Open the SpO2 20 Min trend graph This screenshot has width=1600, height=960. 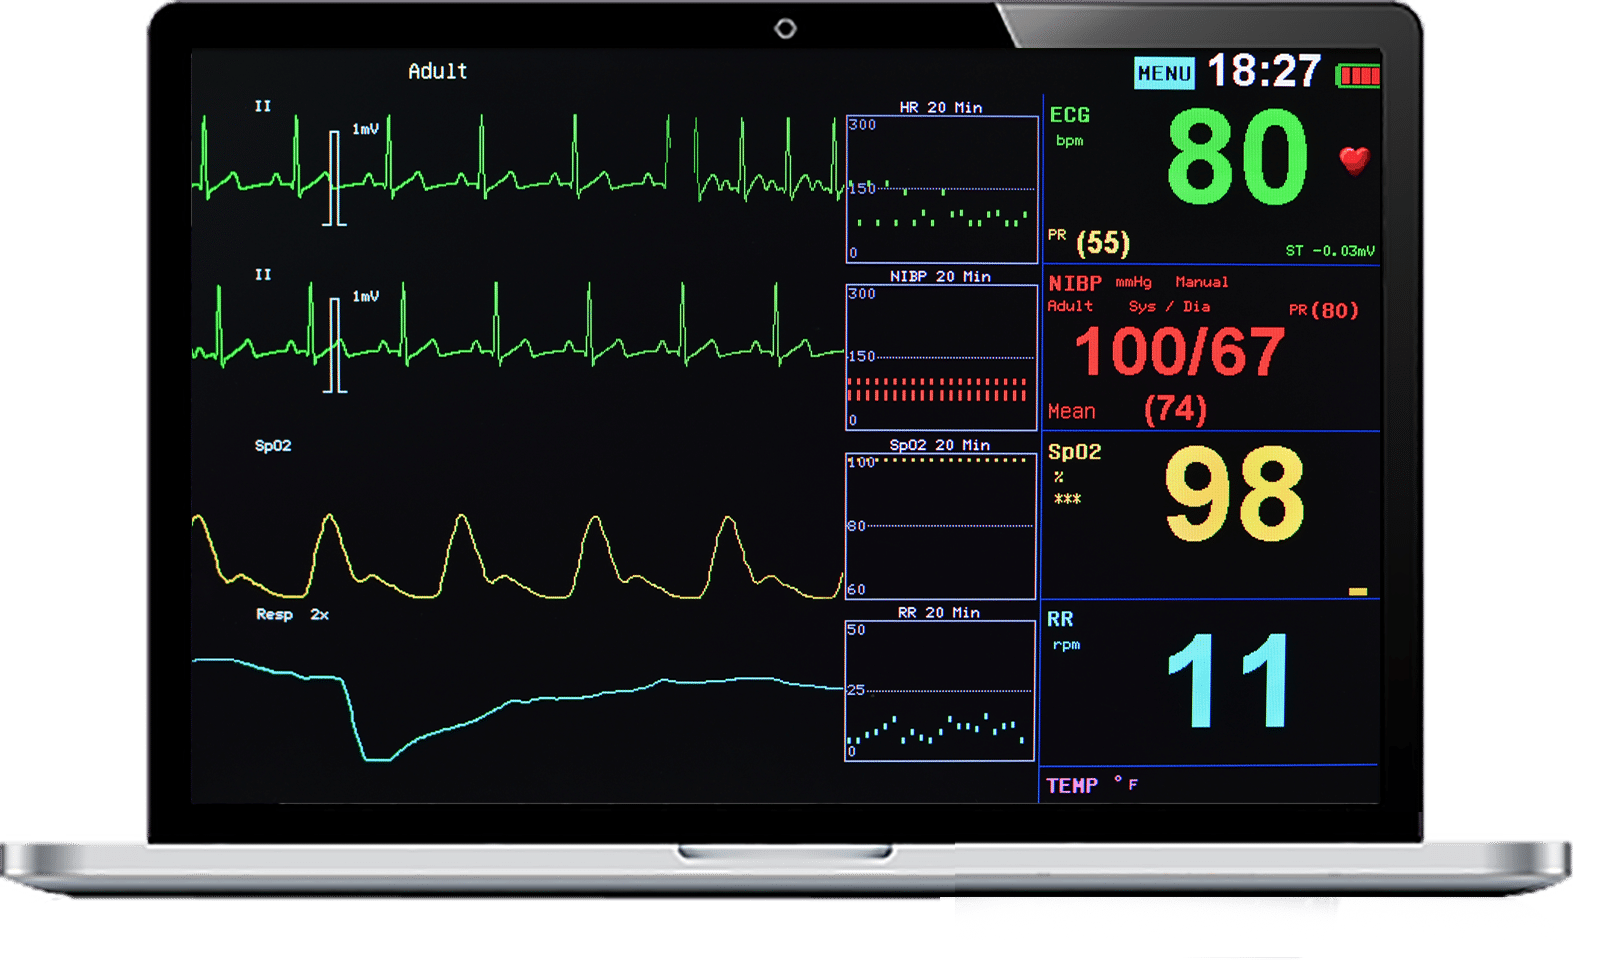[940, 526]
